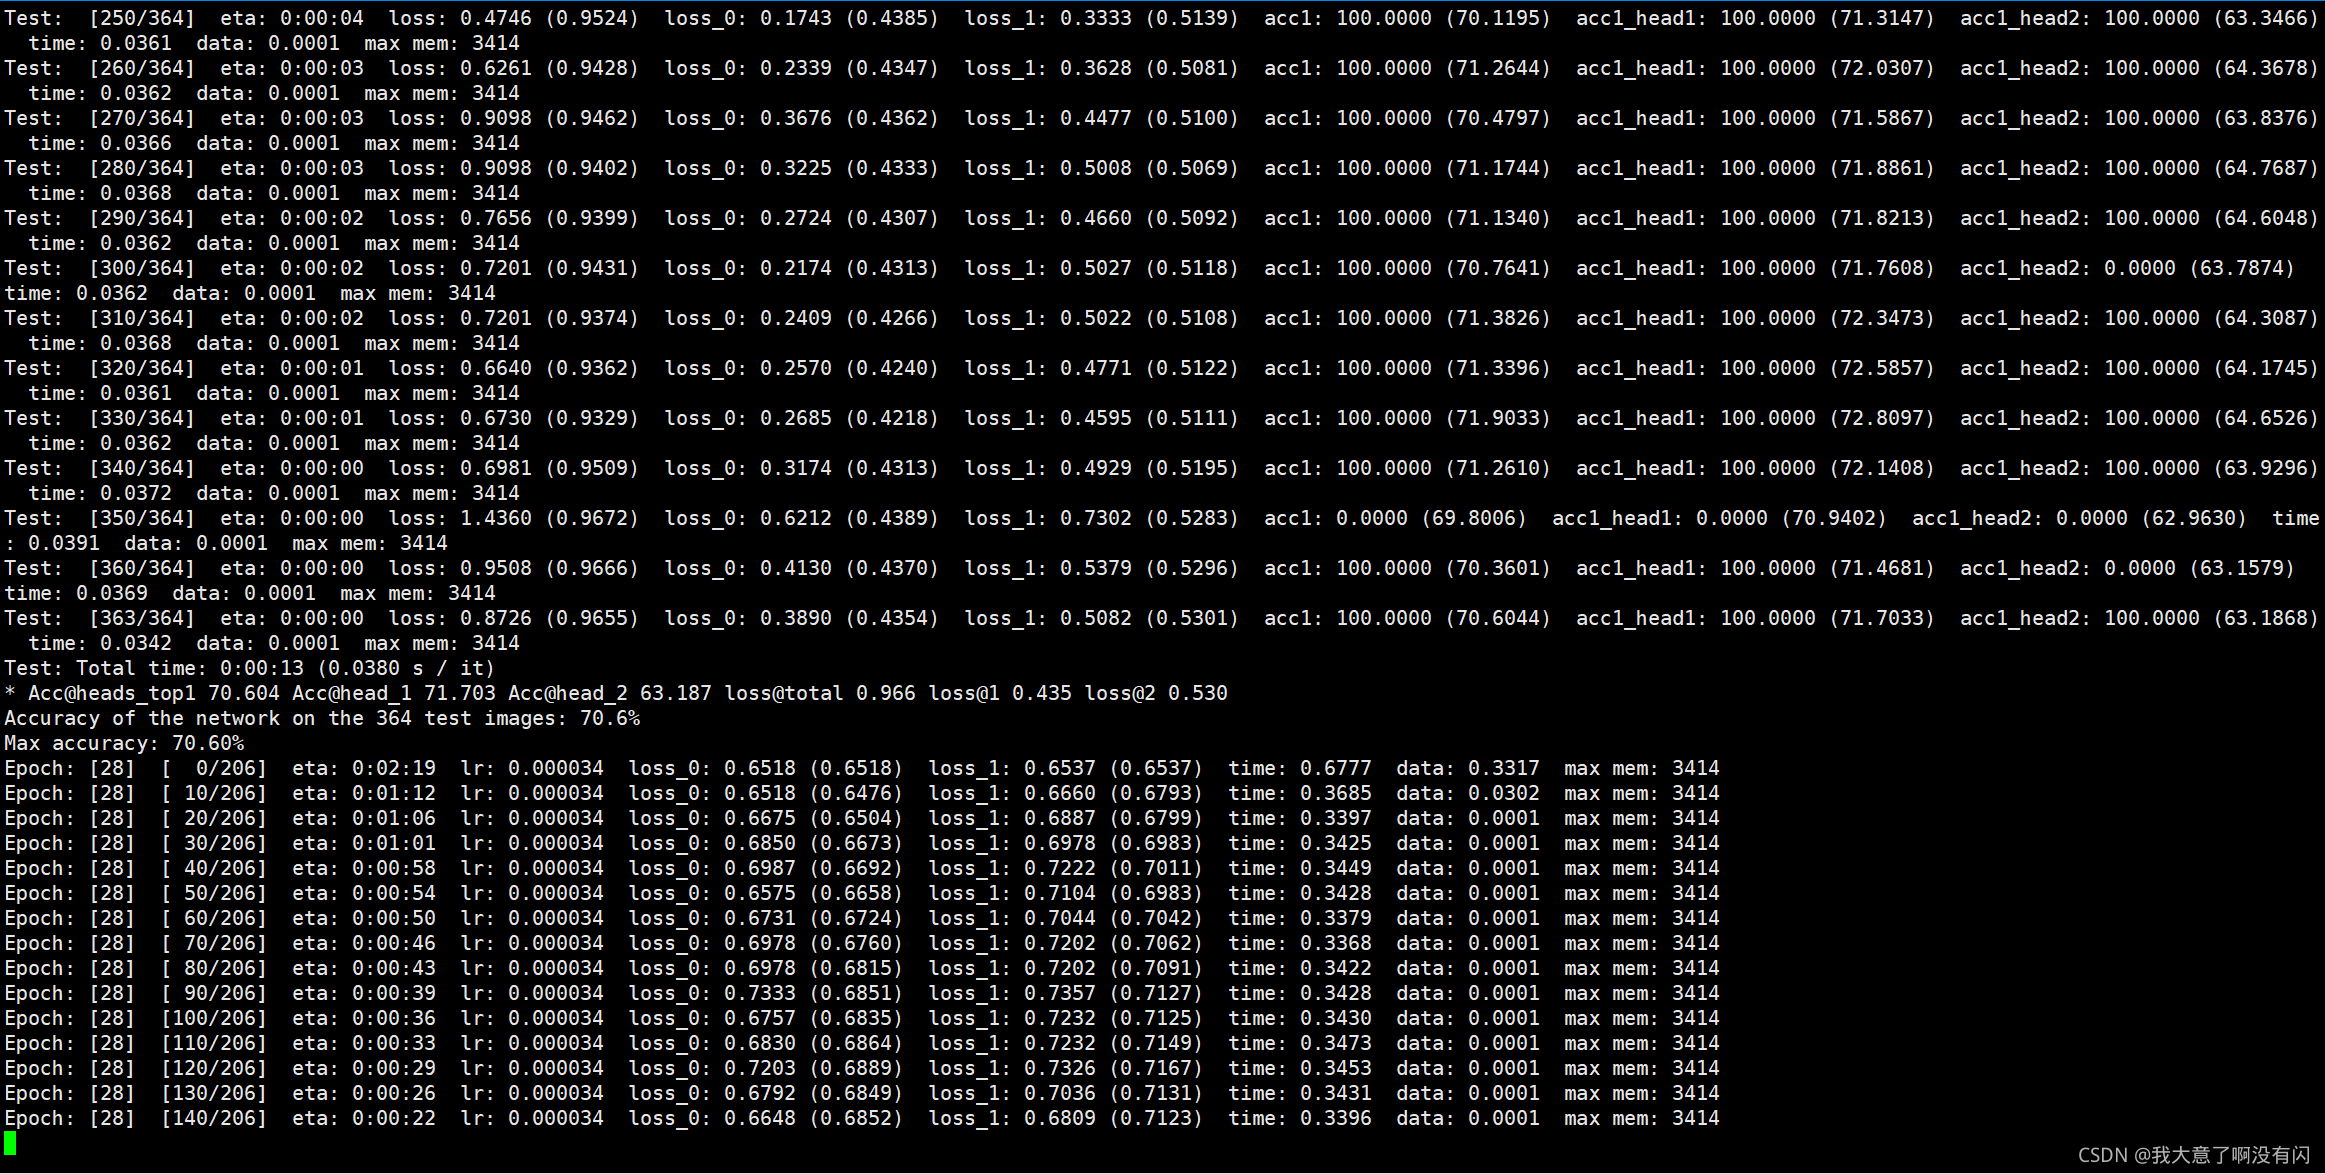Click the 'Test: [270/364]' line prefix

pos(100,118)
